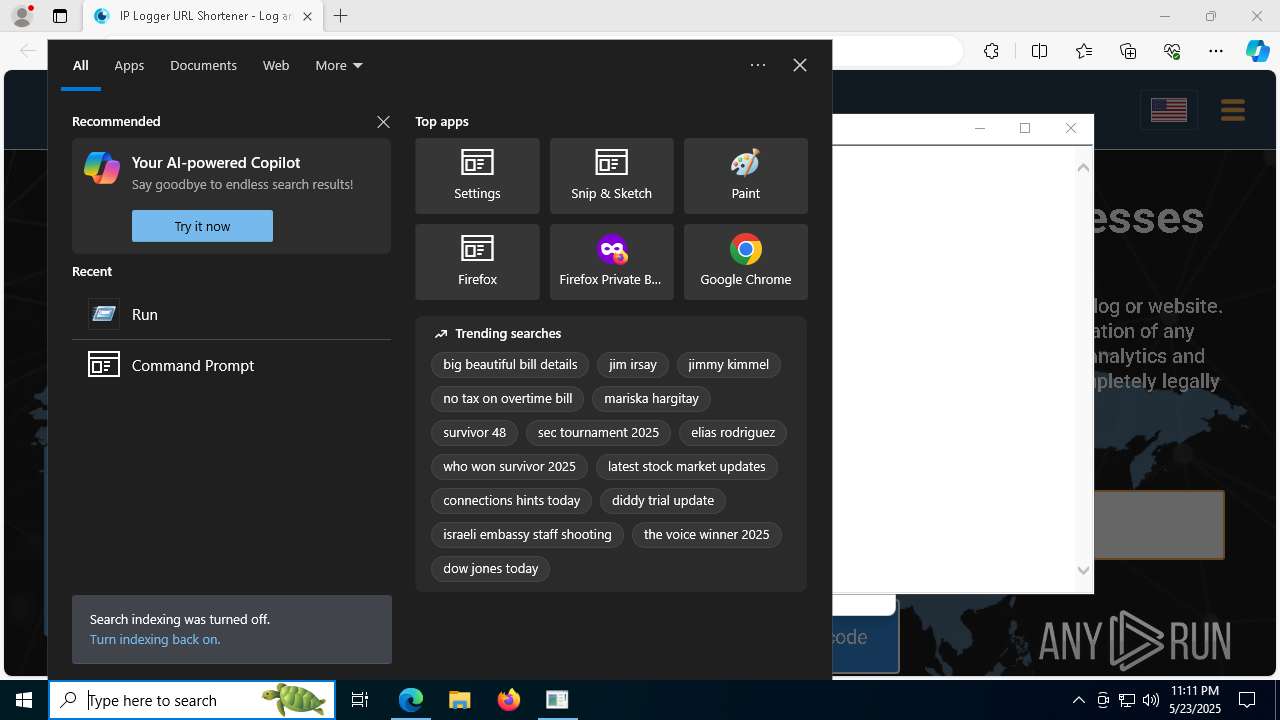Select 'connections hints today' trend

(512, 501)
